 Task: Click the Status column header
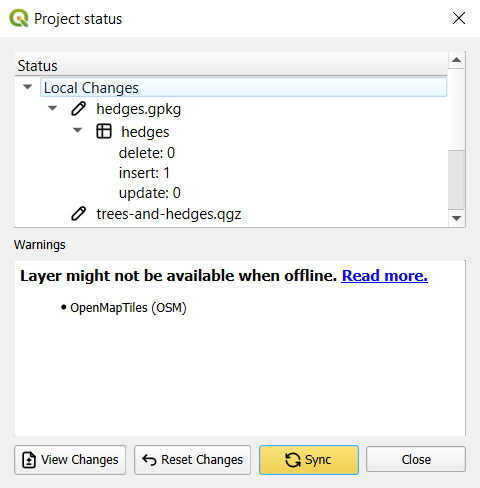pos(231,65)
